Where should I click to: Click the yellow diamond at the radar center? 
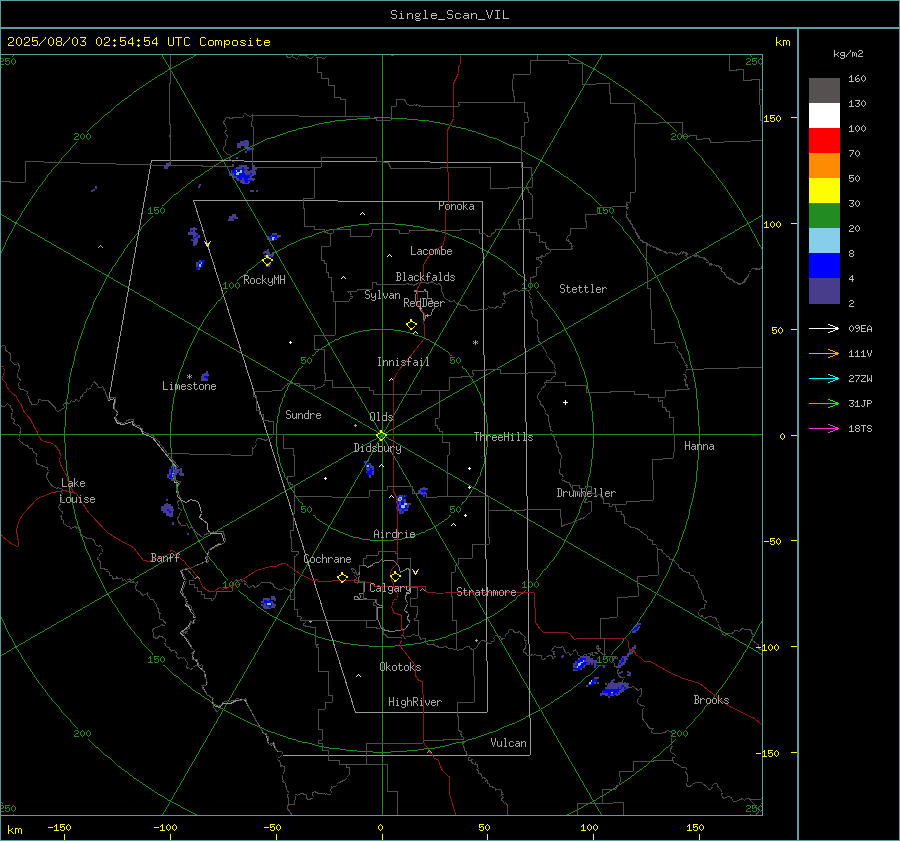coord(381,436)
